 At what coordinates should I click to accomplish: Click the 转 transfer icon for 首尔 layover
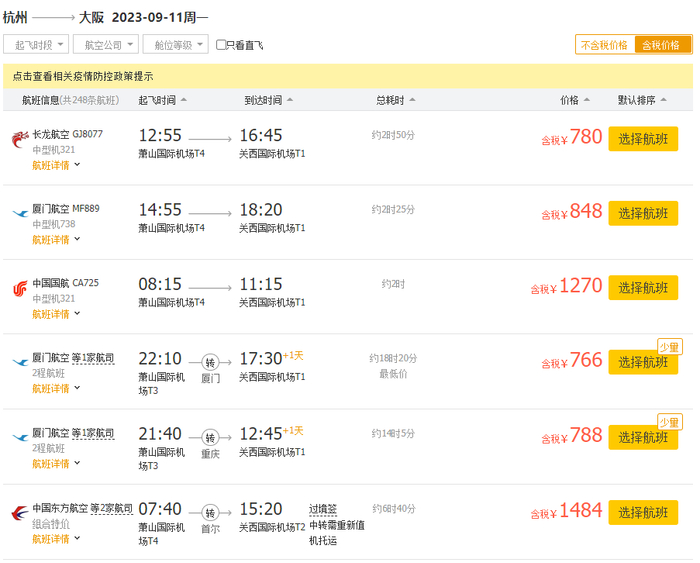[x=210, y=512]
